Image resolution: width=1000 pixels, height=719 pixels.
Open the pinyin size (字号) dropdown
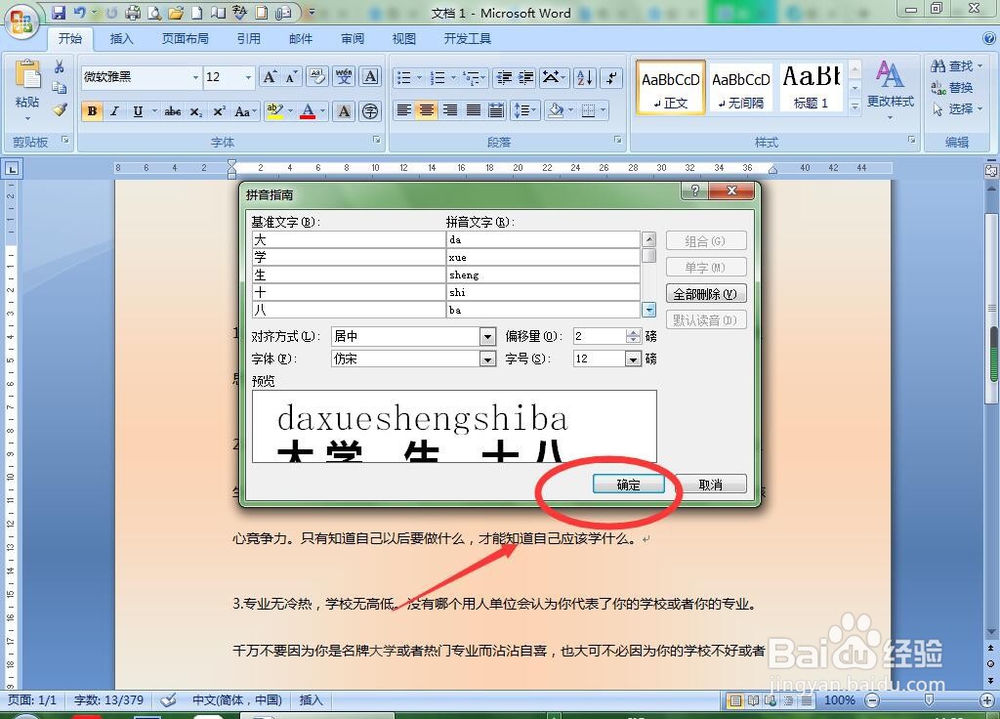pos(633,359)
